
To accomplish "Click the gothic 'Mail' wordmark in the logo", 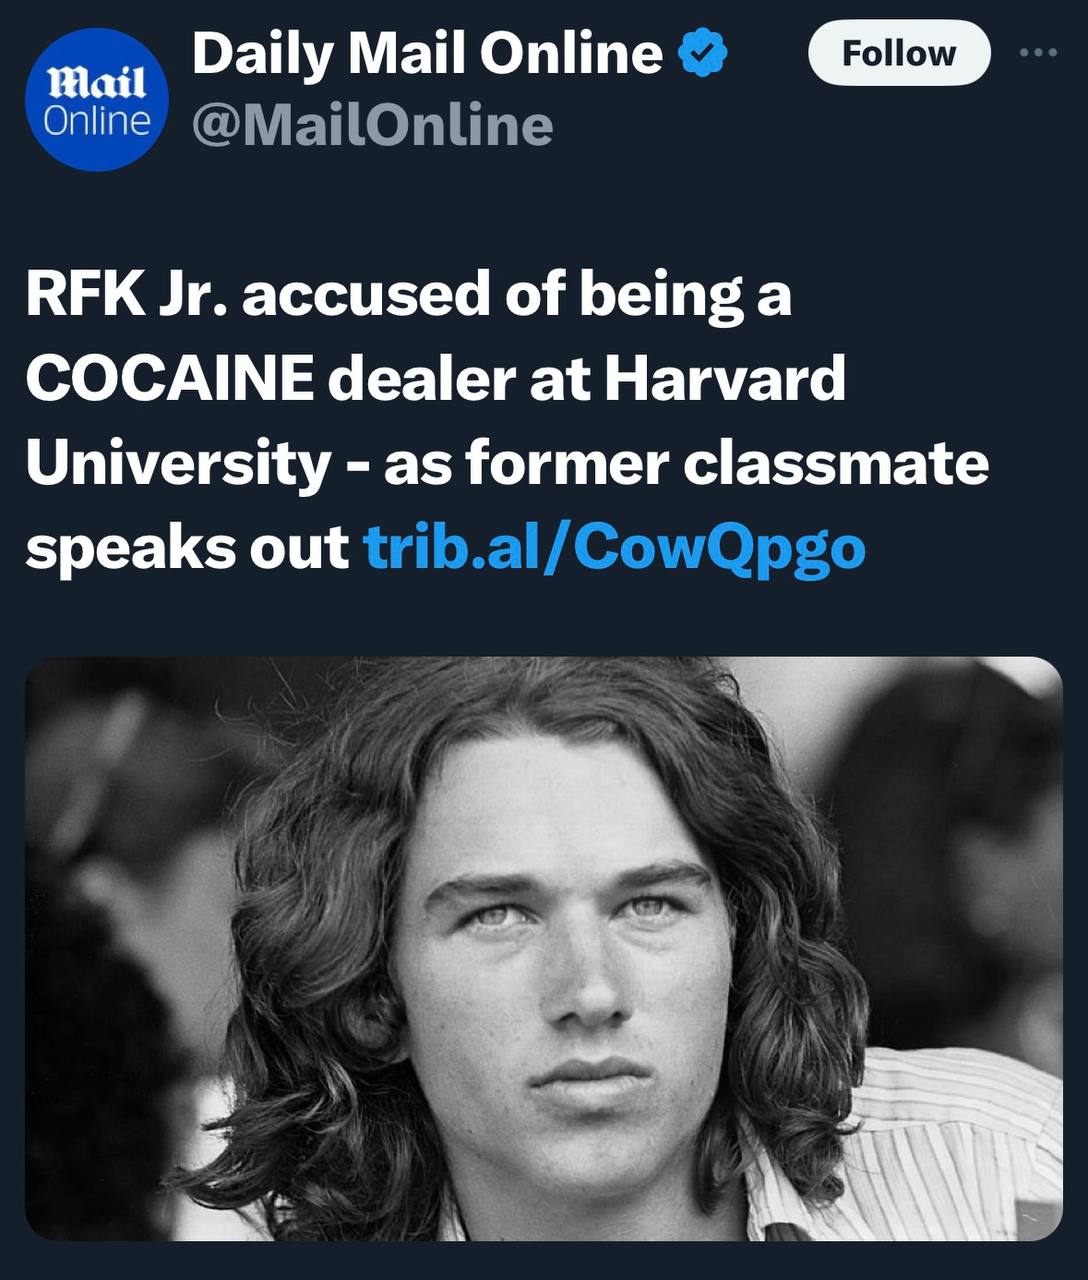I will [97, 83].
